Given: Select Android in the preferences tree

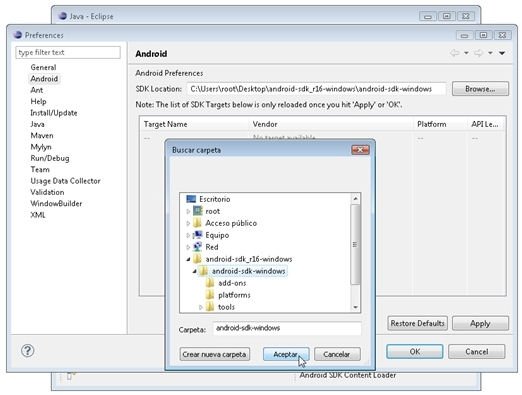Looking at the screenshot, I should (44, 79).
